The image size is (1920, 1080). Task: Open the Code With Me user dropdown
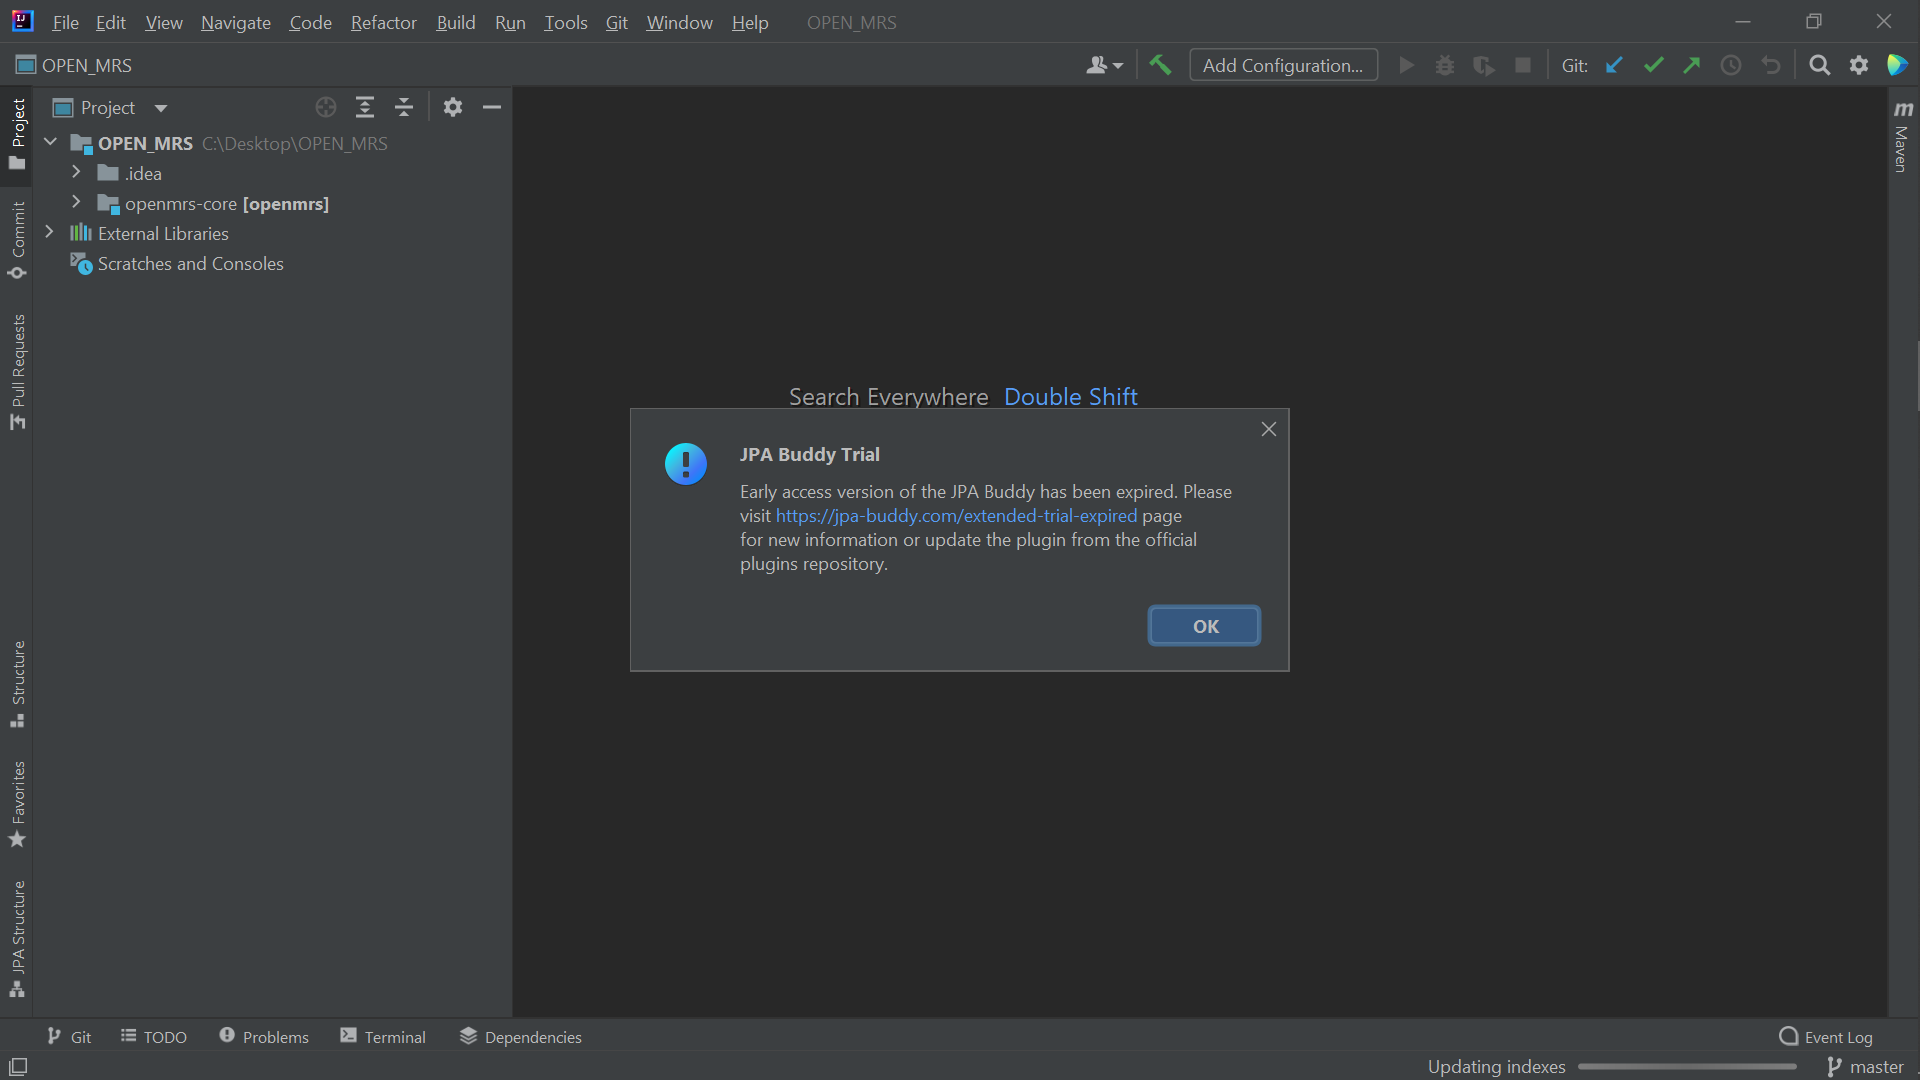click(x=1105, y=65)
